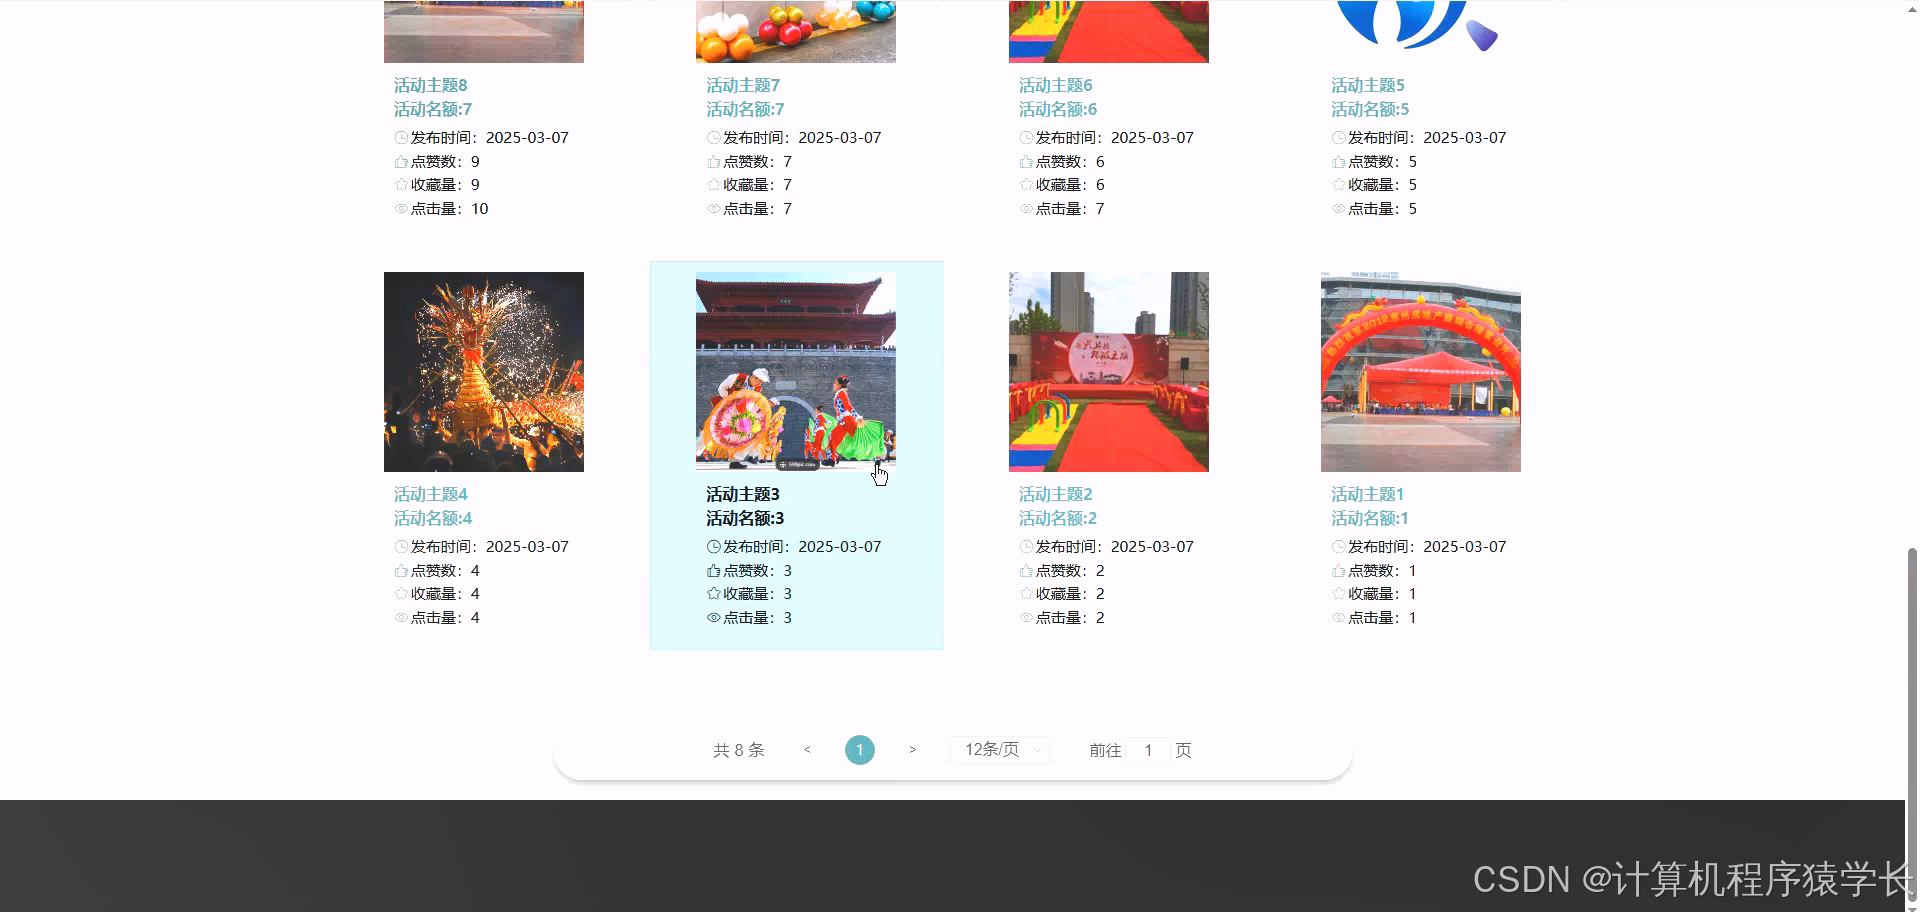Click 活动名额:6 text
This screenshot has height=912, width=1920.
click(x=1058, y=109)
